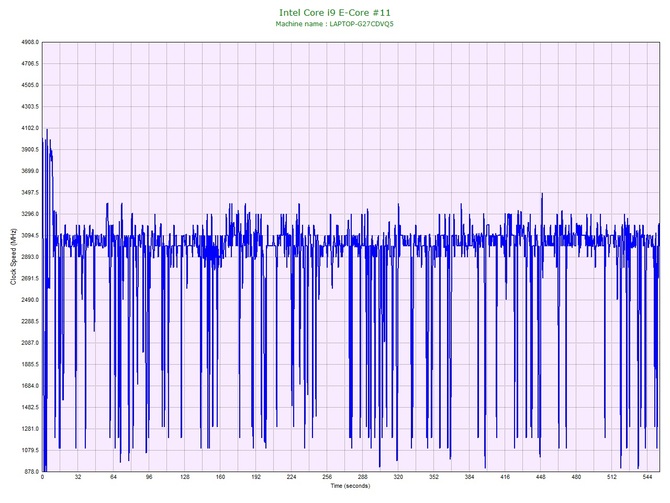Click the '4505.0' y-axis tick label
670x503 pixels.
point(30,85)
